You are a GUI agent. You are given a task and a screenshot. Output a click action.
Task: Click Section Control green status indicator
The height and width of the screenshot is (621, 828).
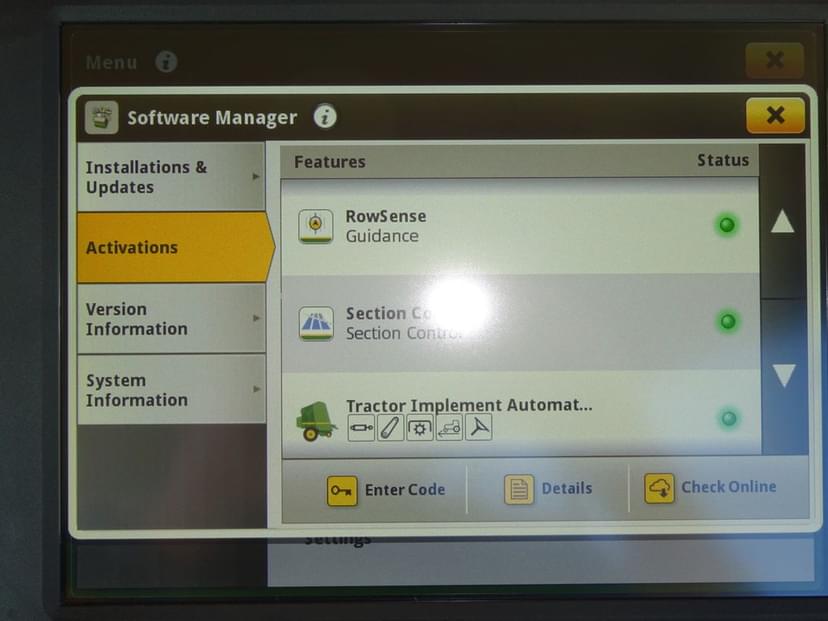click(728, 322)
